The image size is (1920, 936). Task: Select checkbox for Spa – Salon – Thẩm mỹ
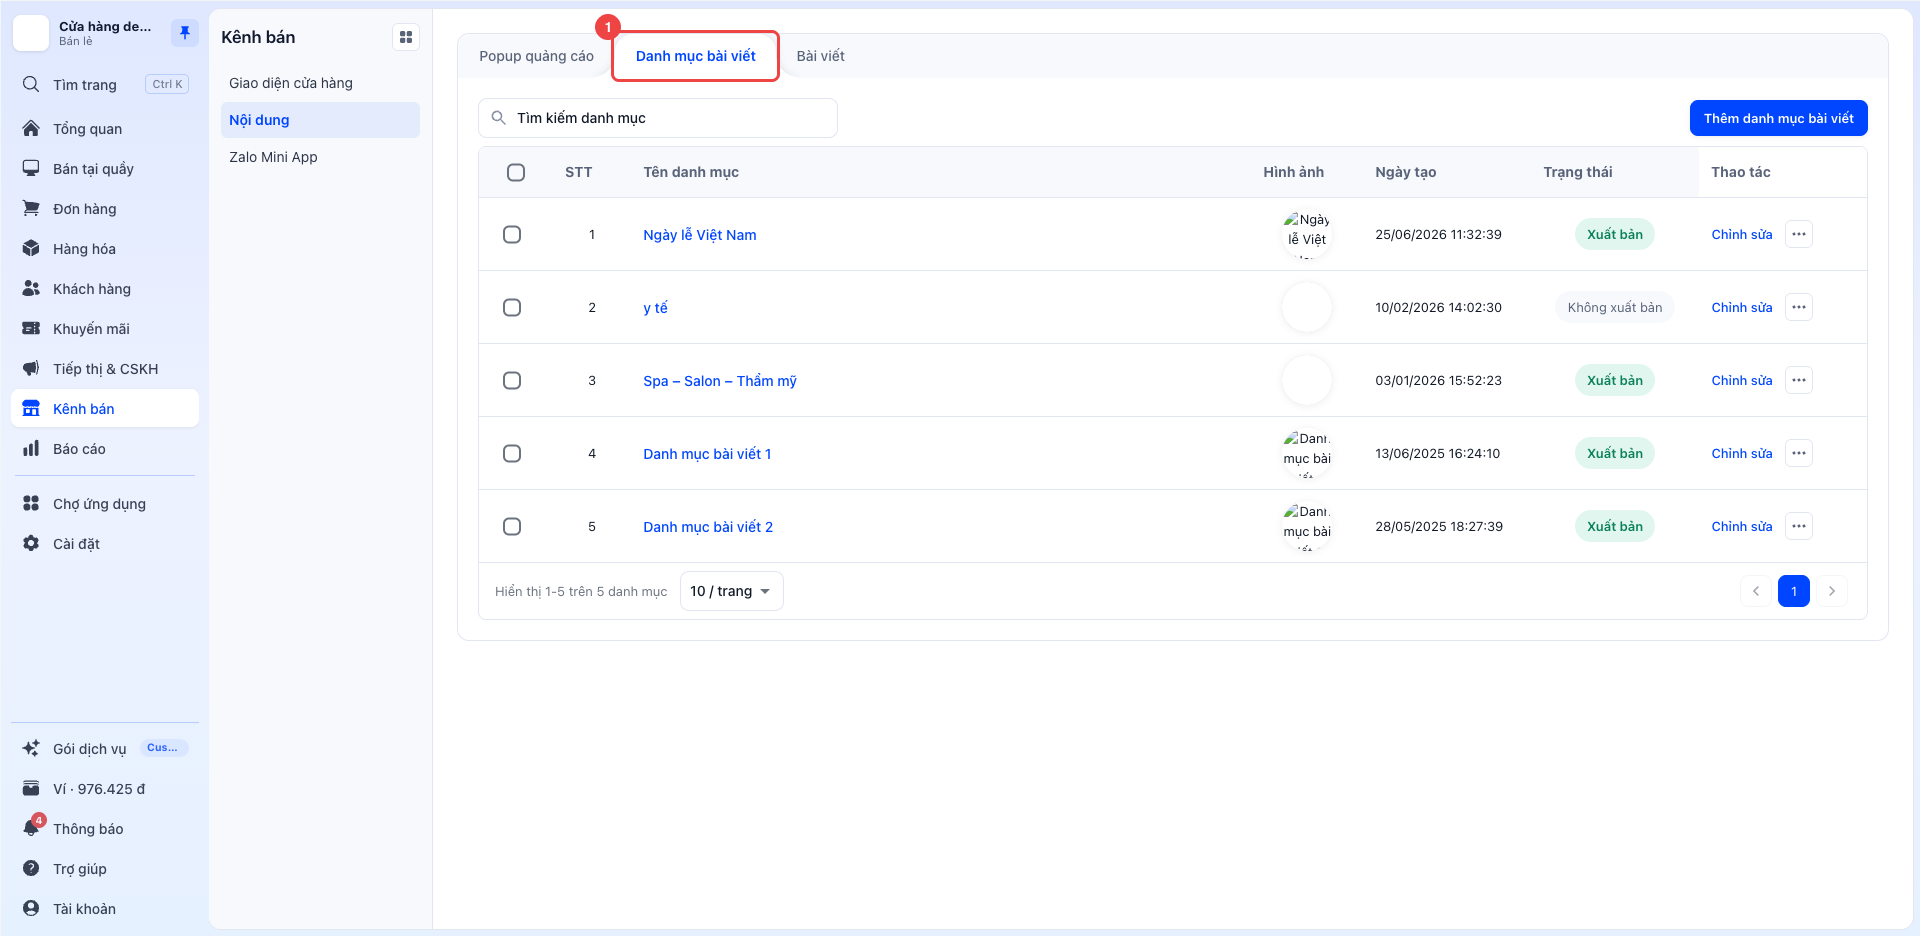tap(512, 380)
